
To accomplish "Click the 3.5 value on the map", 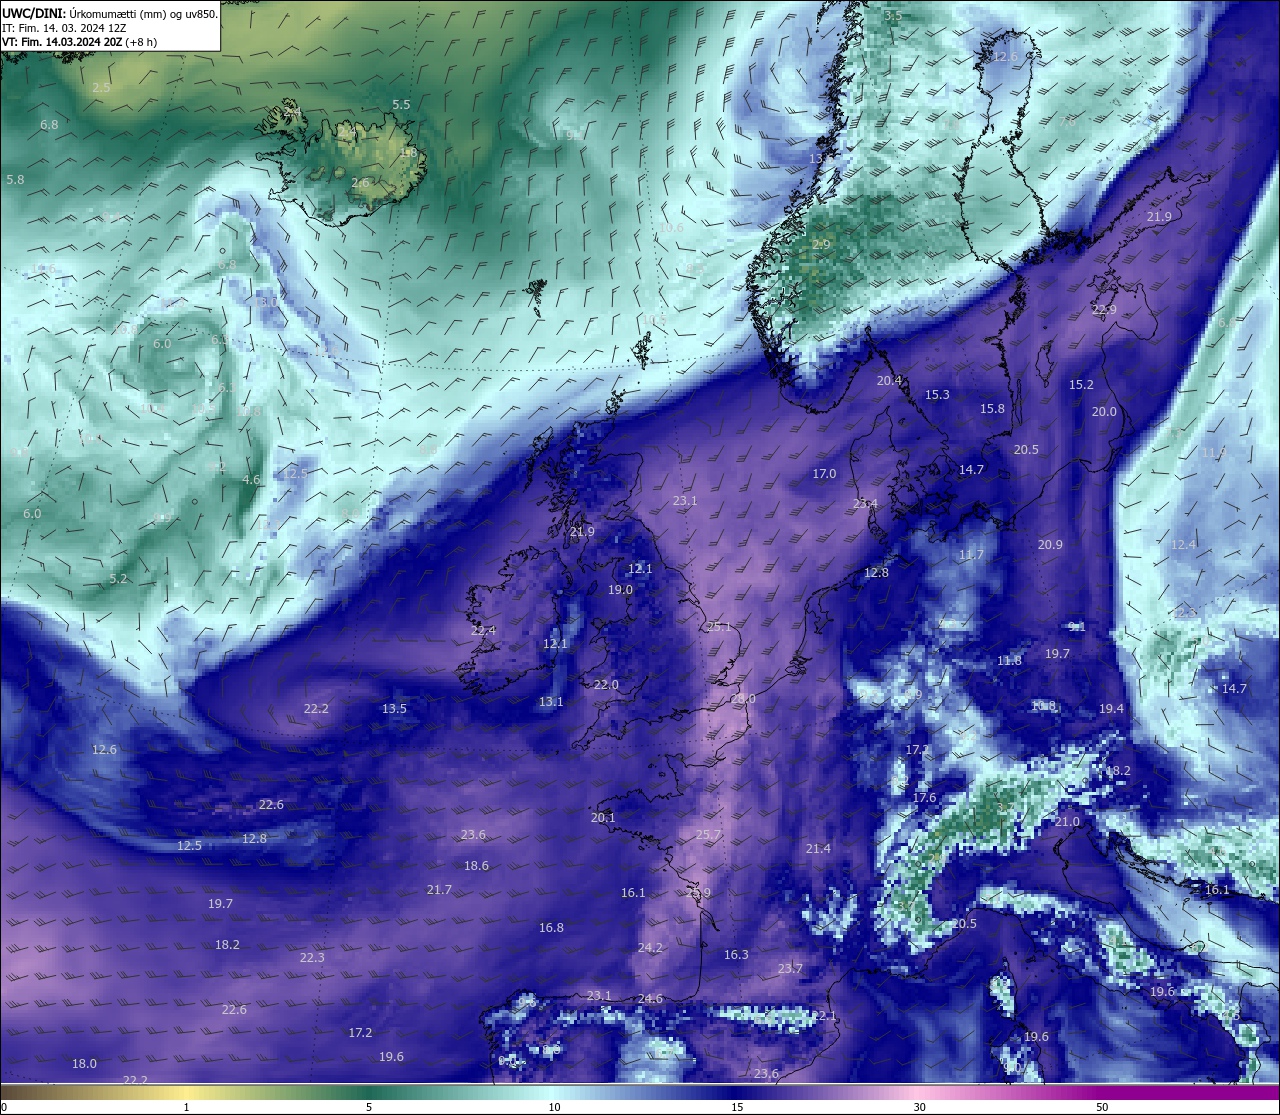I will 893,16.
